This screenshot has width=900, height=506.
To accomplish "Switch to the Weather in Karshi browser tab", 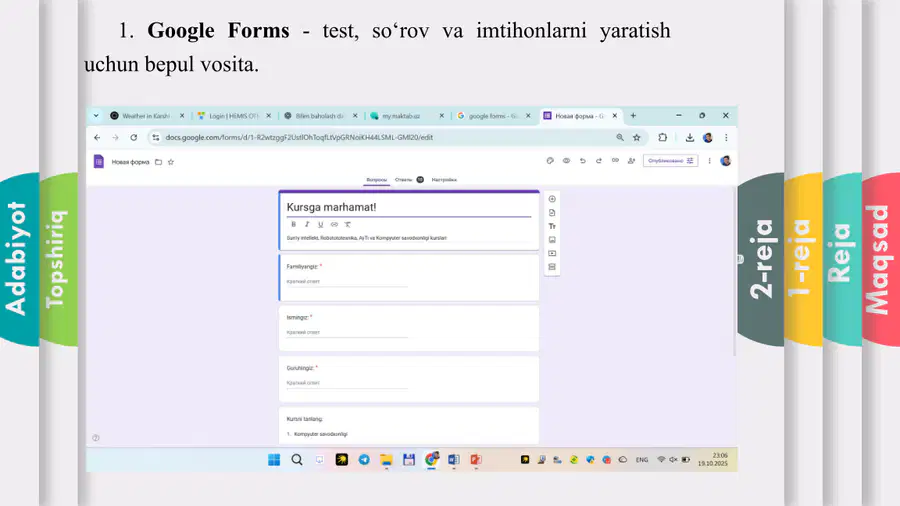I will [x=146, y=116].
